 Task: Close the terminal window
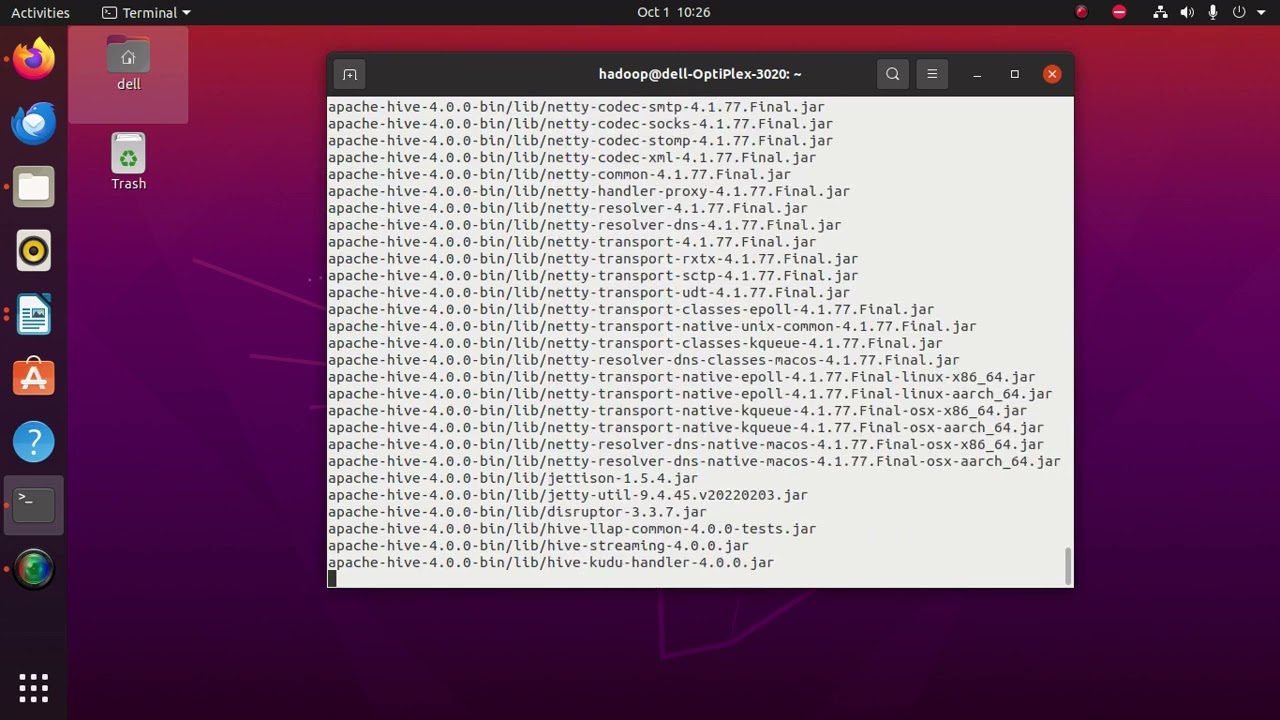pyautogui.click(x=1052, y=74)
